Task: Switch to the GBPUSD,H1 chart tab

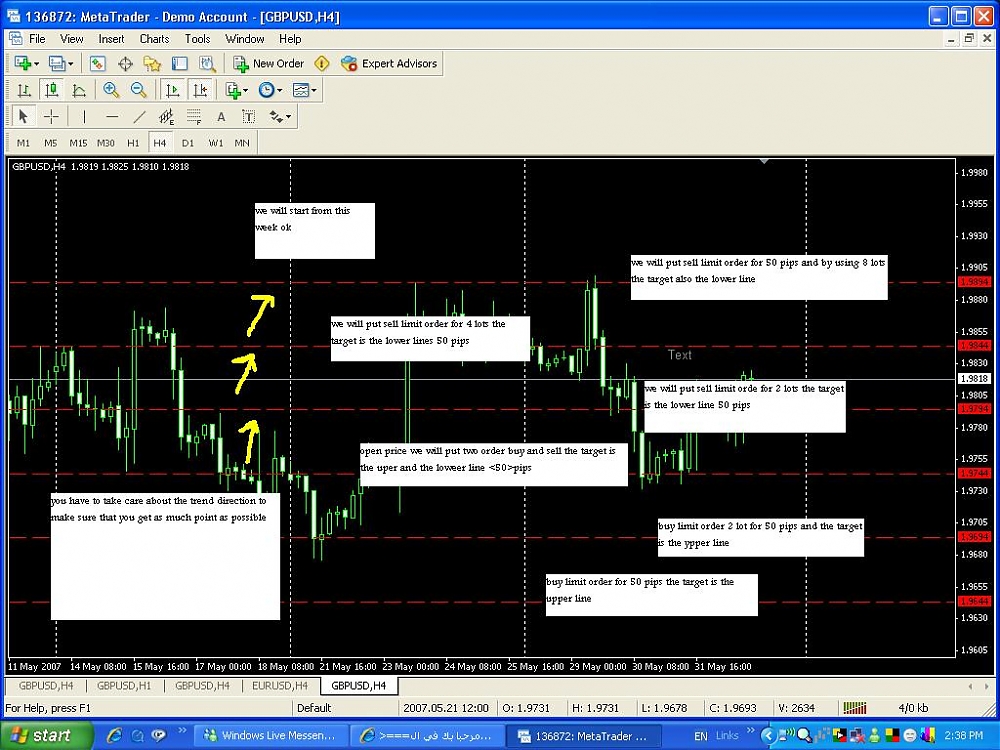Action: click(x=124, y=686)
